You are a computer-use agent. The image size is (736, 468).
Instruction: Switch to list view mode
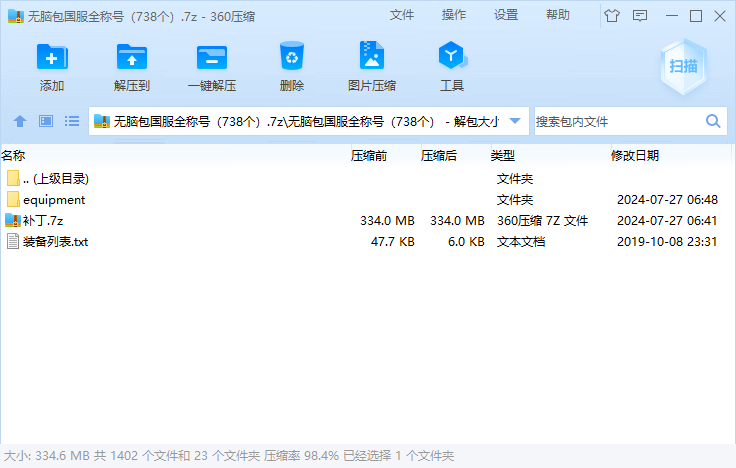pyautogui.click(x=72, y=121)
